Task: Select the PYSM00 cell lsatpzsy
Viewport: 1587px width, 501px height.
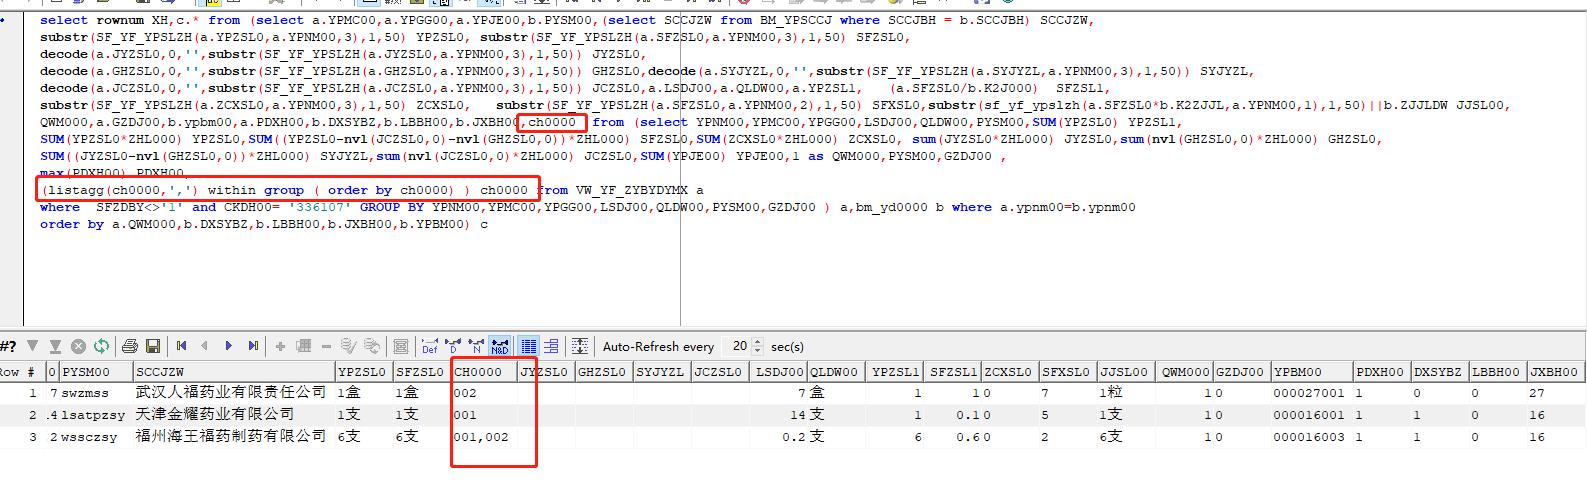Action: [95, 414]
